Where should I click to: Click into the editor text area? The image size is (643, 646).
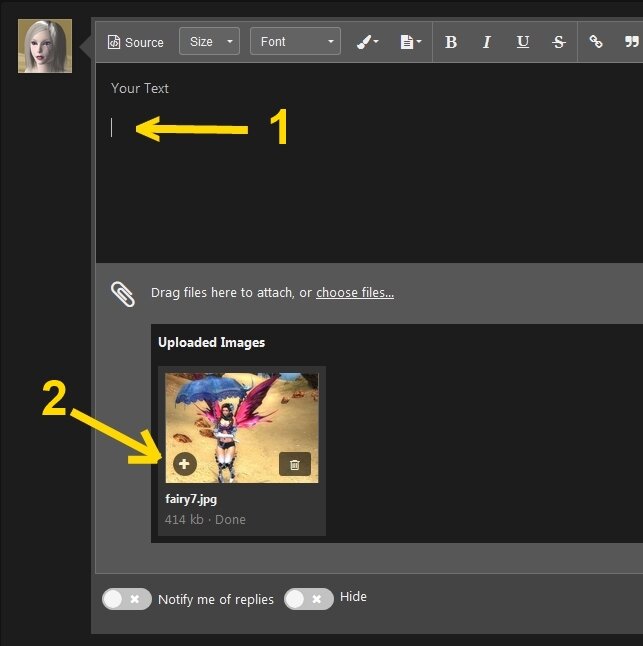pos(369,163)
